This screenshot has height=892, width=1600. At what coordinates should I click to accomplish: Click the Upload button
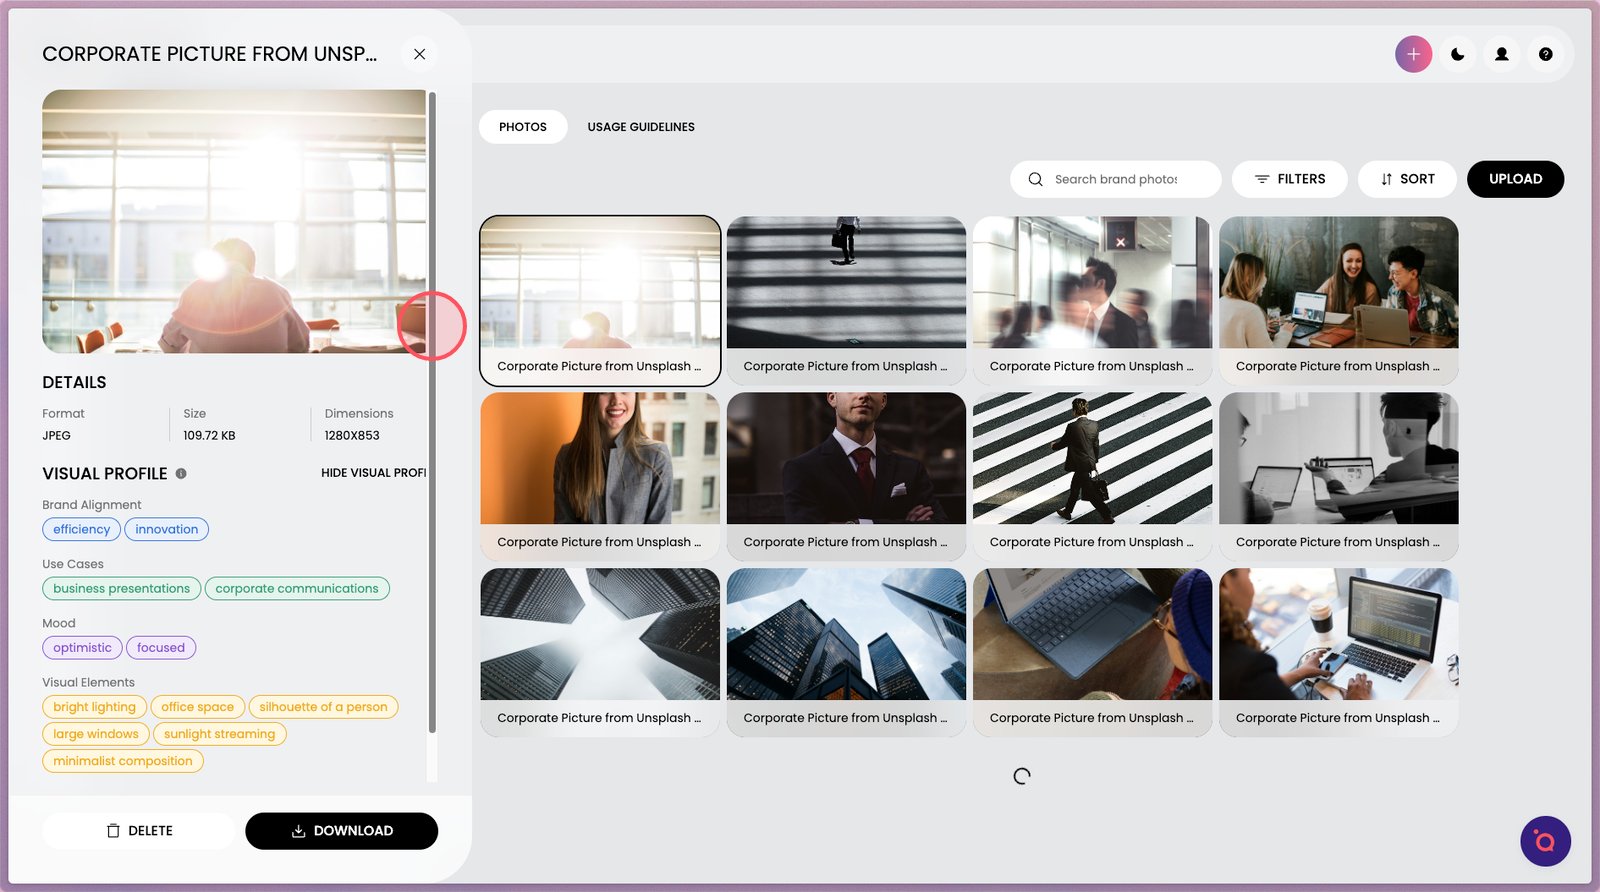click(x=1514, y=179)
